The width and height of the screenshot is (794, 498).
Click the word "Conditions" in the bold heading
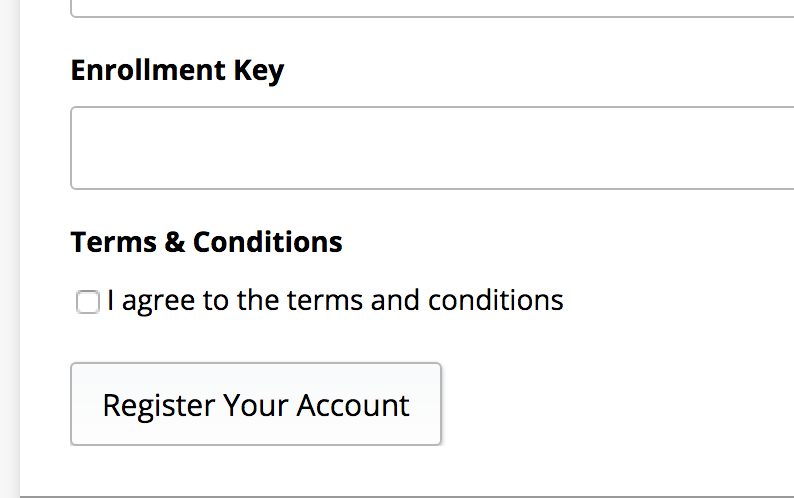coord(268,242)
